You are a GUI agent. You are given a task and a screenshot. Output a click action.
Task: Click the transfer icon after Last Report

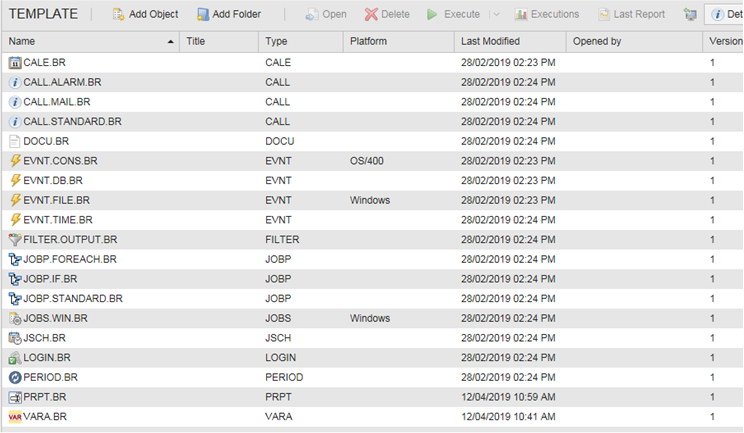(x=690, y=15)
